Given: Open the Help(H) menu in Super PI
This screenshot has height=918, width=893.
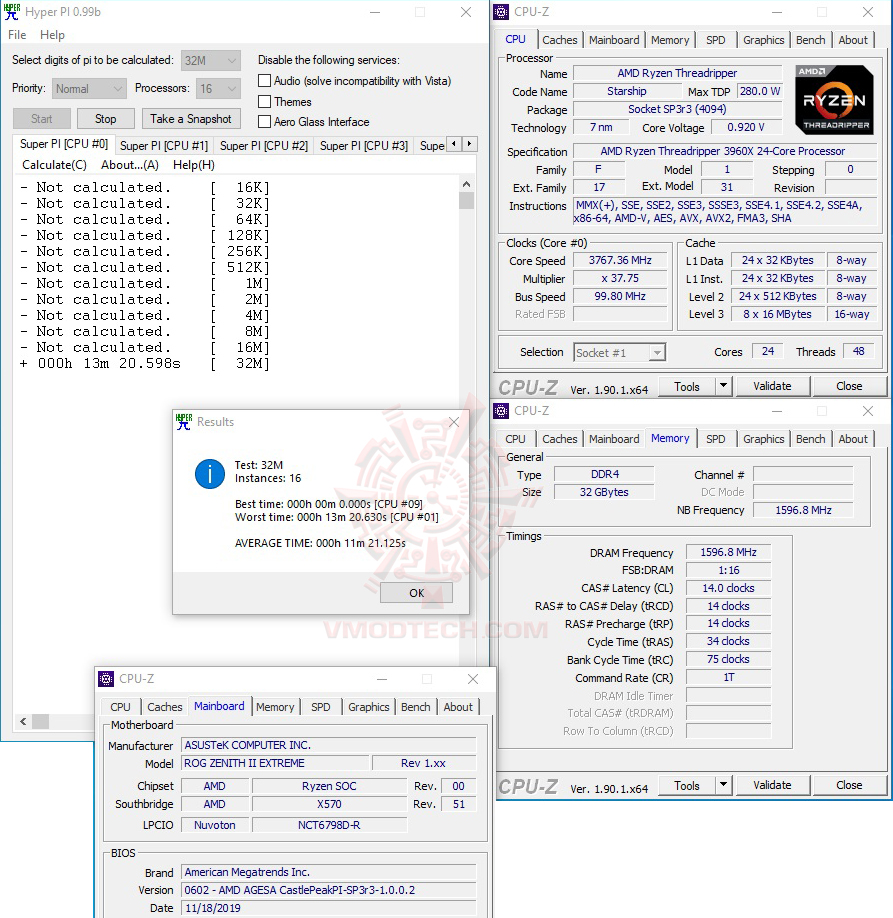Looking at the screenshot, I should tap(194, 165).
